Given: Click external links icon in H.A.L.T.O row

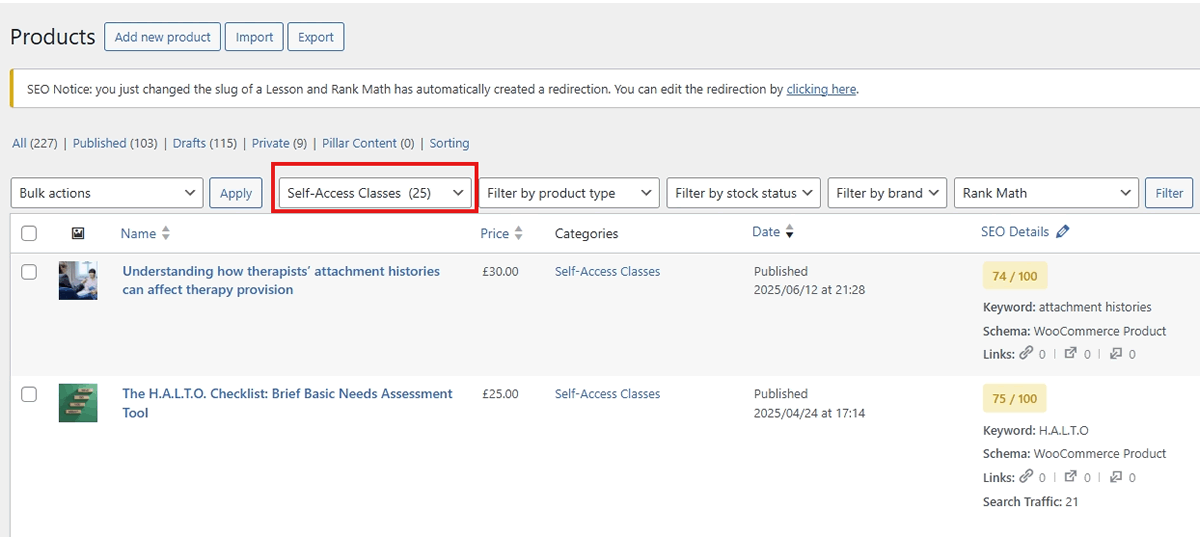Looking at the screenshot, I should (x=1070, y=477).
